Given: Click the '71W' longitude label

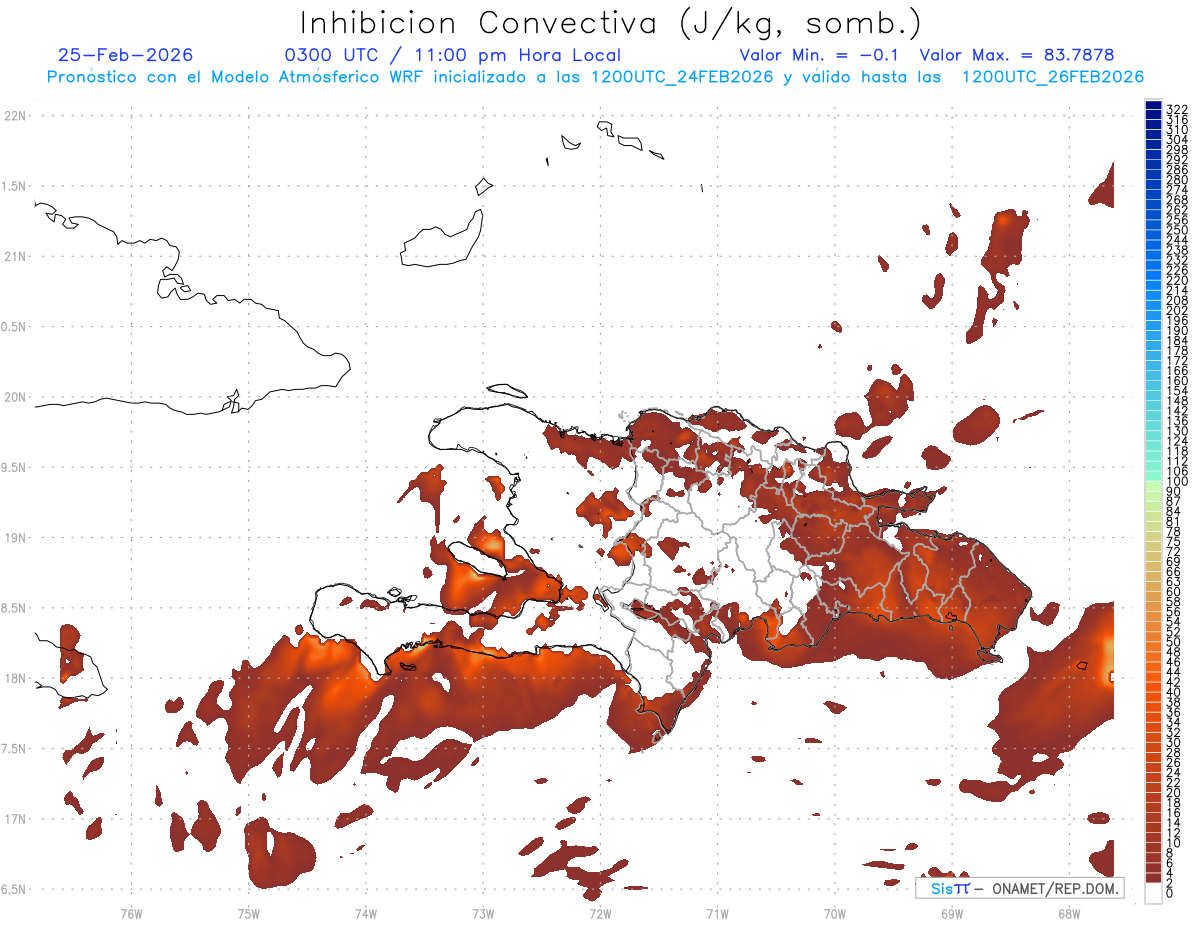Looking at the screenshot, I should pos(717,913).
